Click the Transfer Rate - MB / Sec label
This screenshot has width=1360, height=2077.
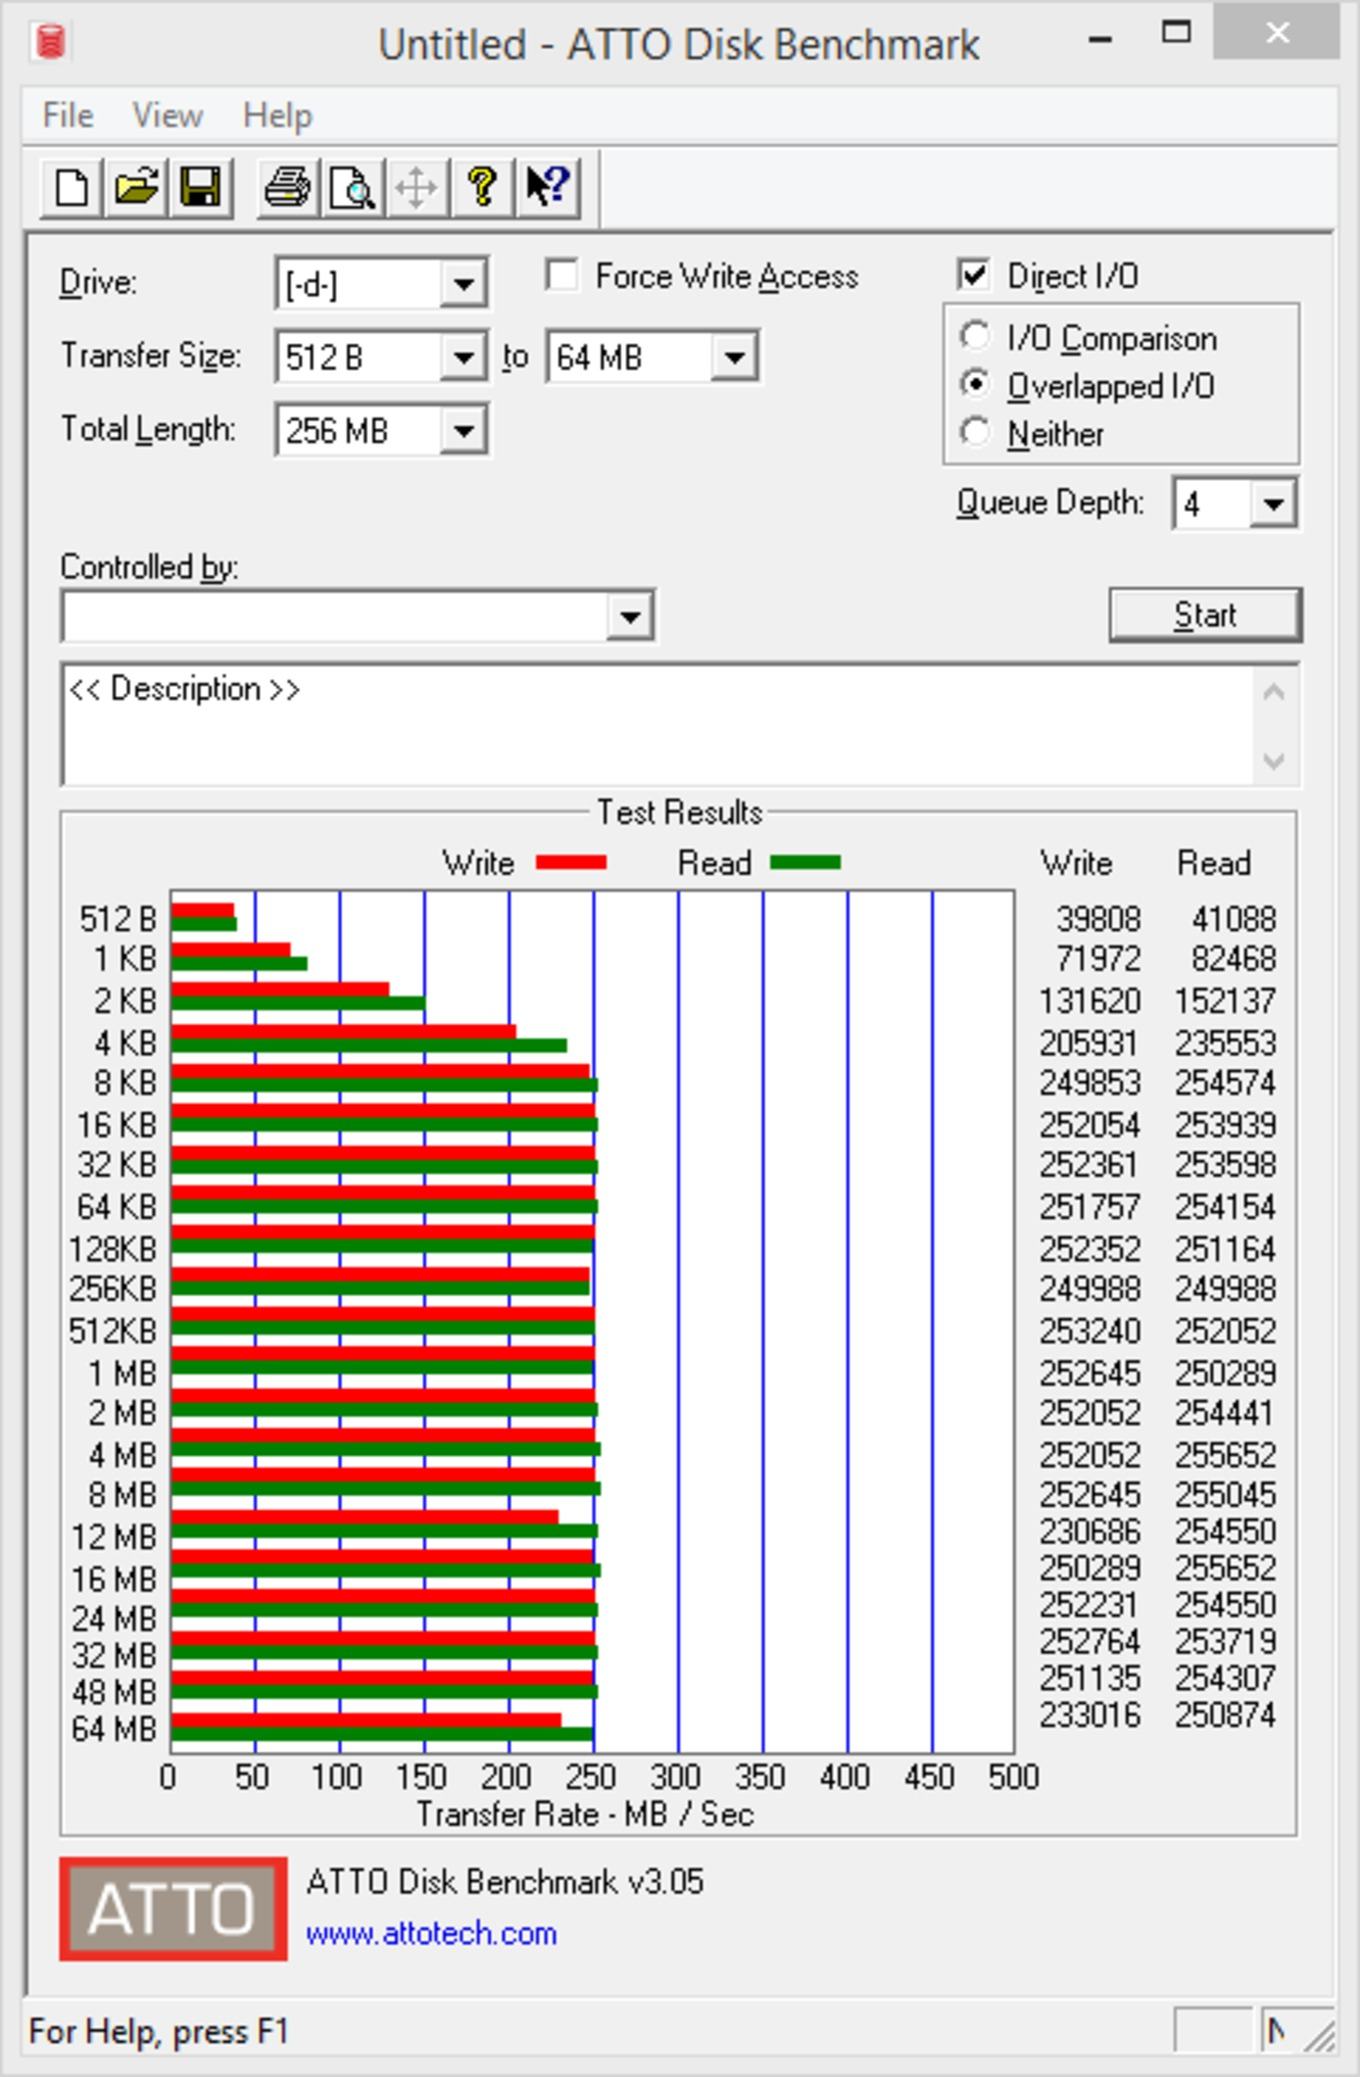tap(585, 1814)
